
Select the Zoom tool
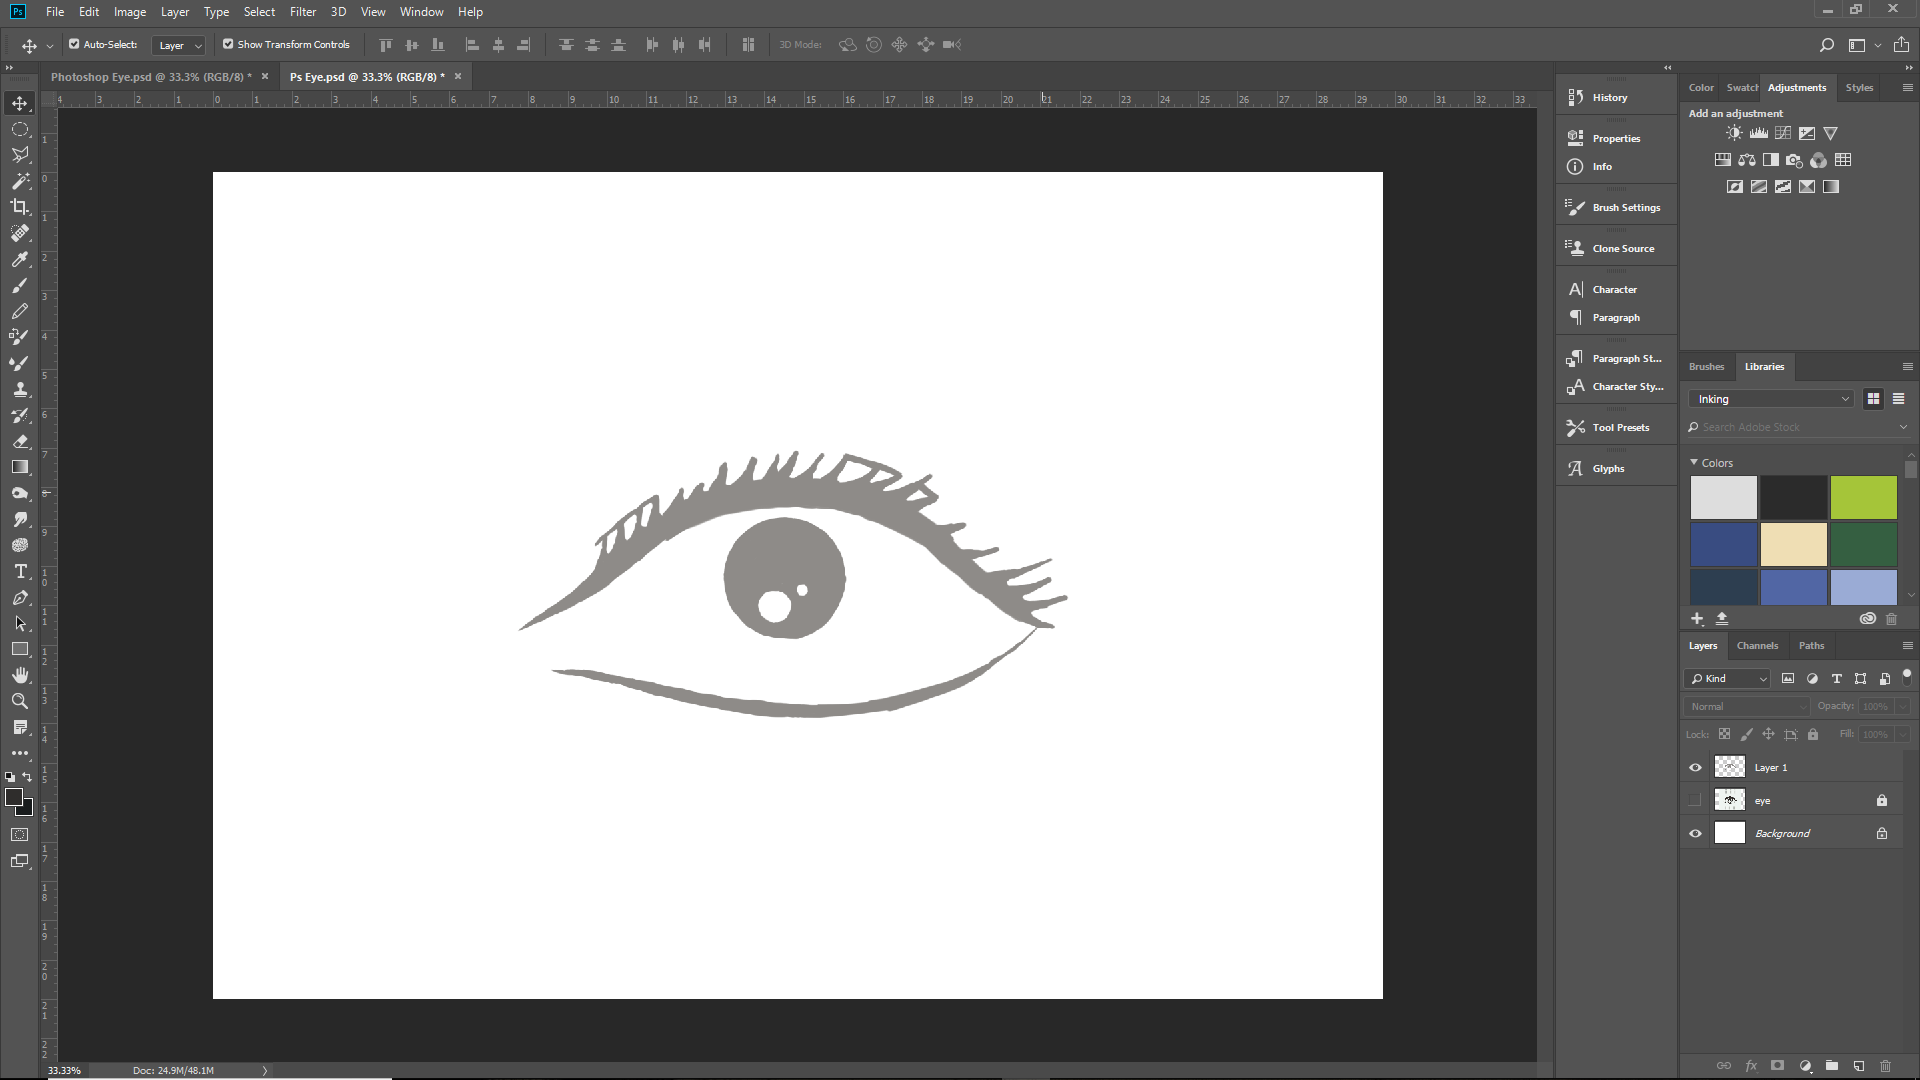click(20, 701)
